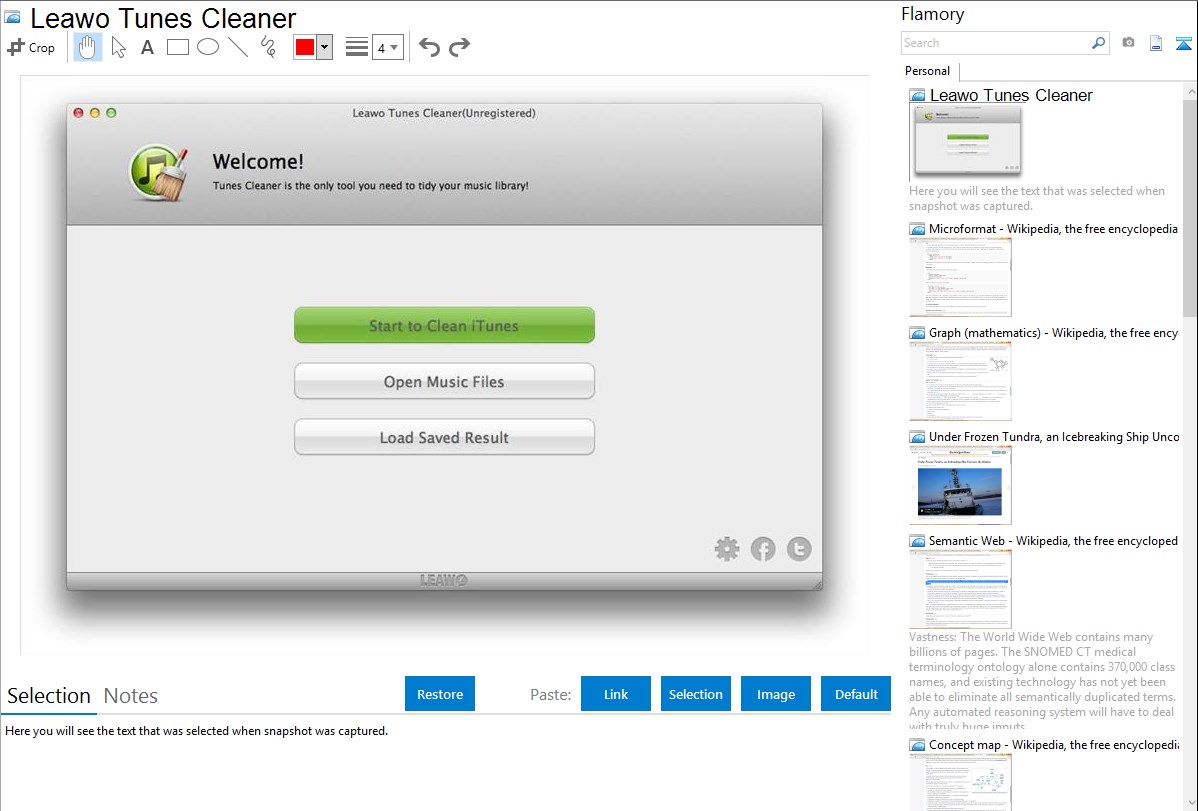Click the Start to Clean iTunes button

click(444, 326)
